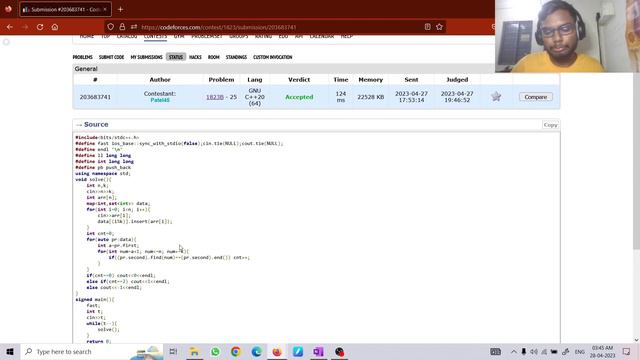This screenshot has width=640, height=360.
Task: Click the Windows search box
Action: [92, 351]
